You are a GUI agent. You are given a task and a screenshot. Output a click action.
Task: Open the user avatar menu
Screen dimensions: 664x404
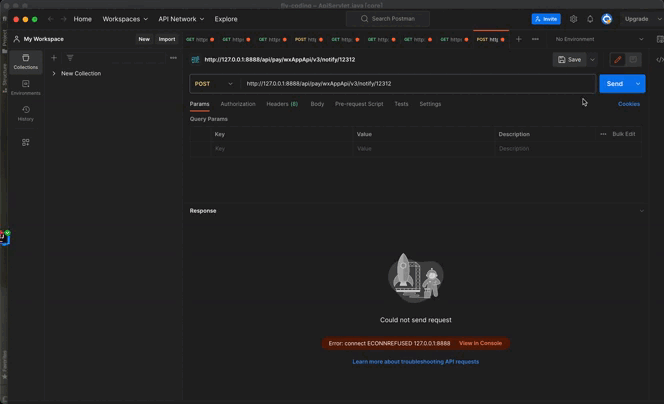tap(607, 19)
